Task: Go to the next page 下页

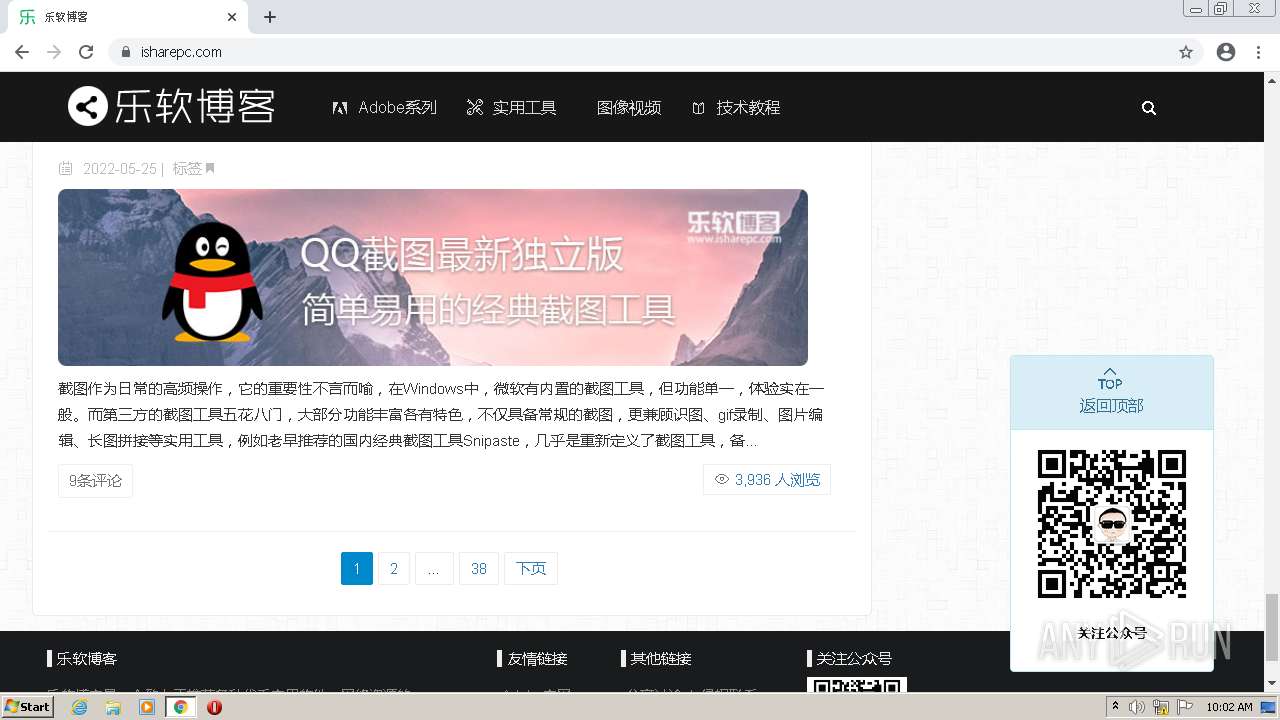Action: tap(531, 568)
